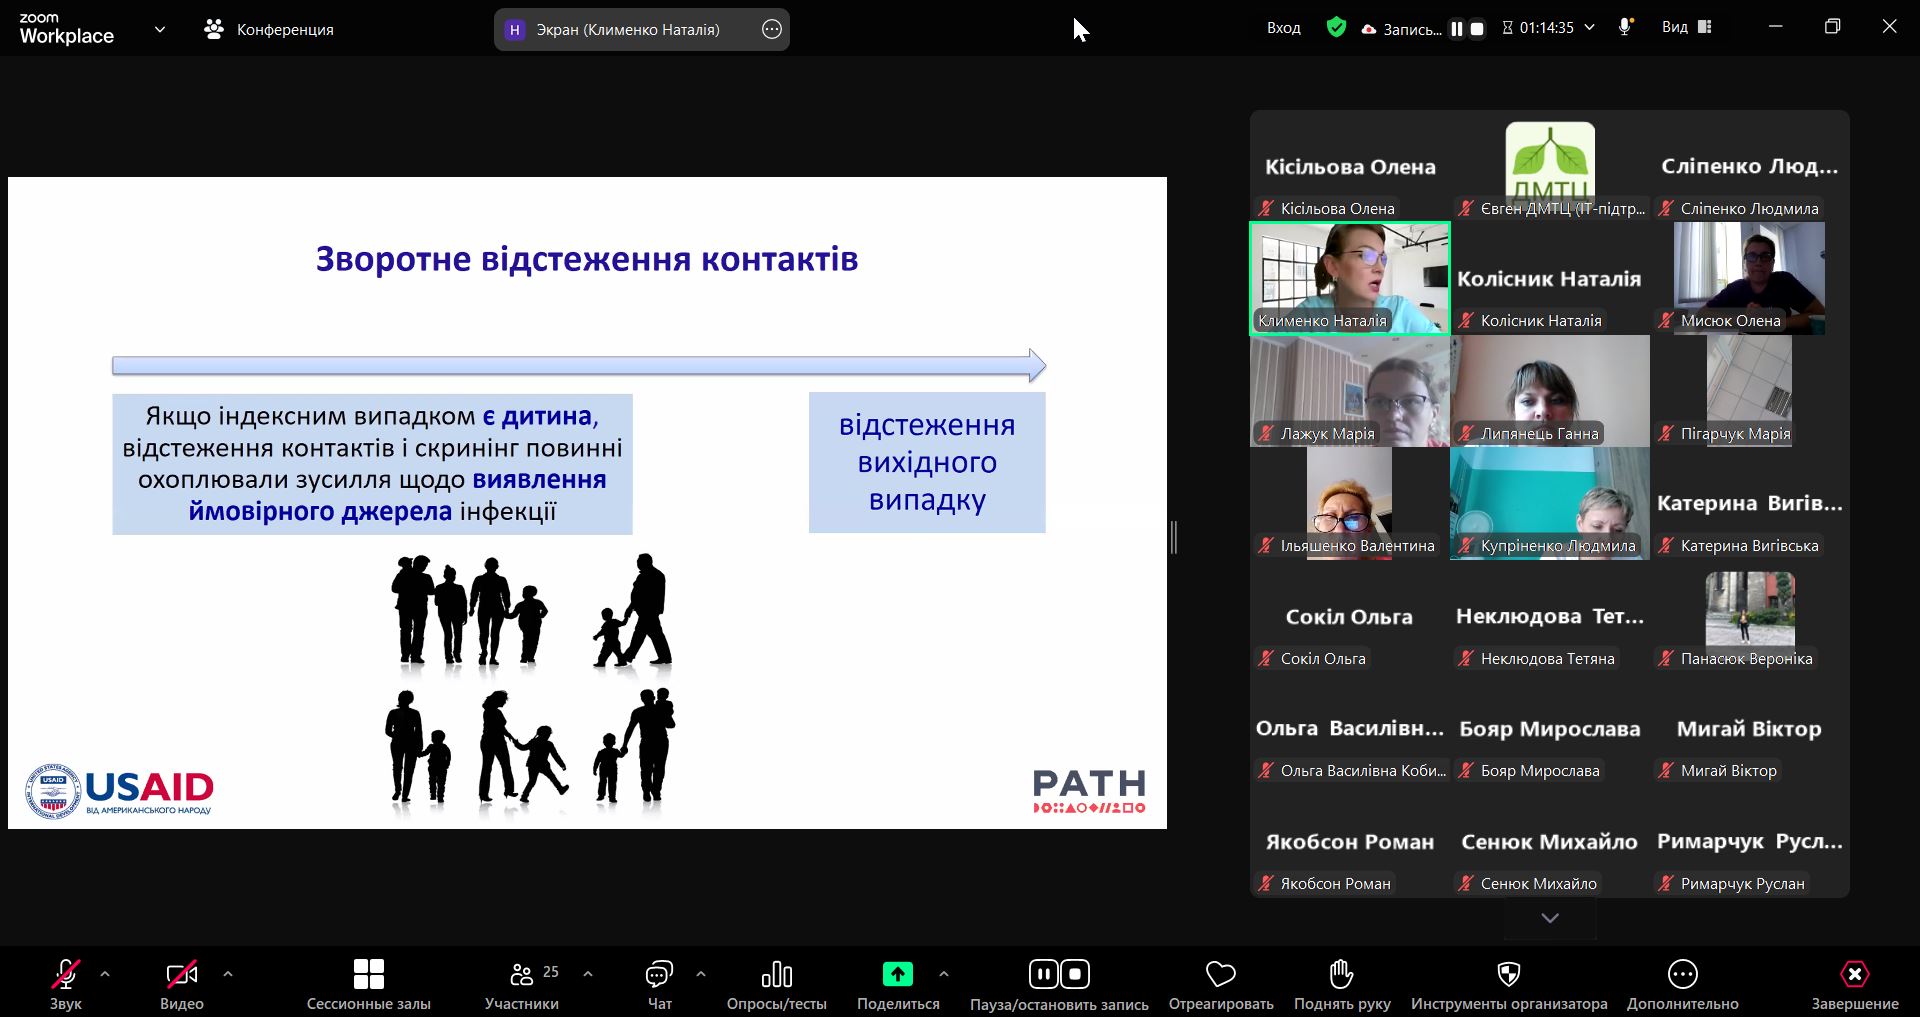This screenshot has height=1017, width=1920.
Task: Toggle camera with Видео button
Action: [181, 974]
